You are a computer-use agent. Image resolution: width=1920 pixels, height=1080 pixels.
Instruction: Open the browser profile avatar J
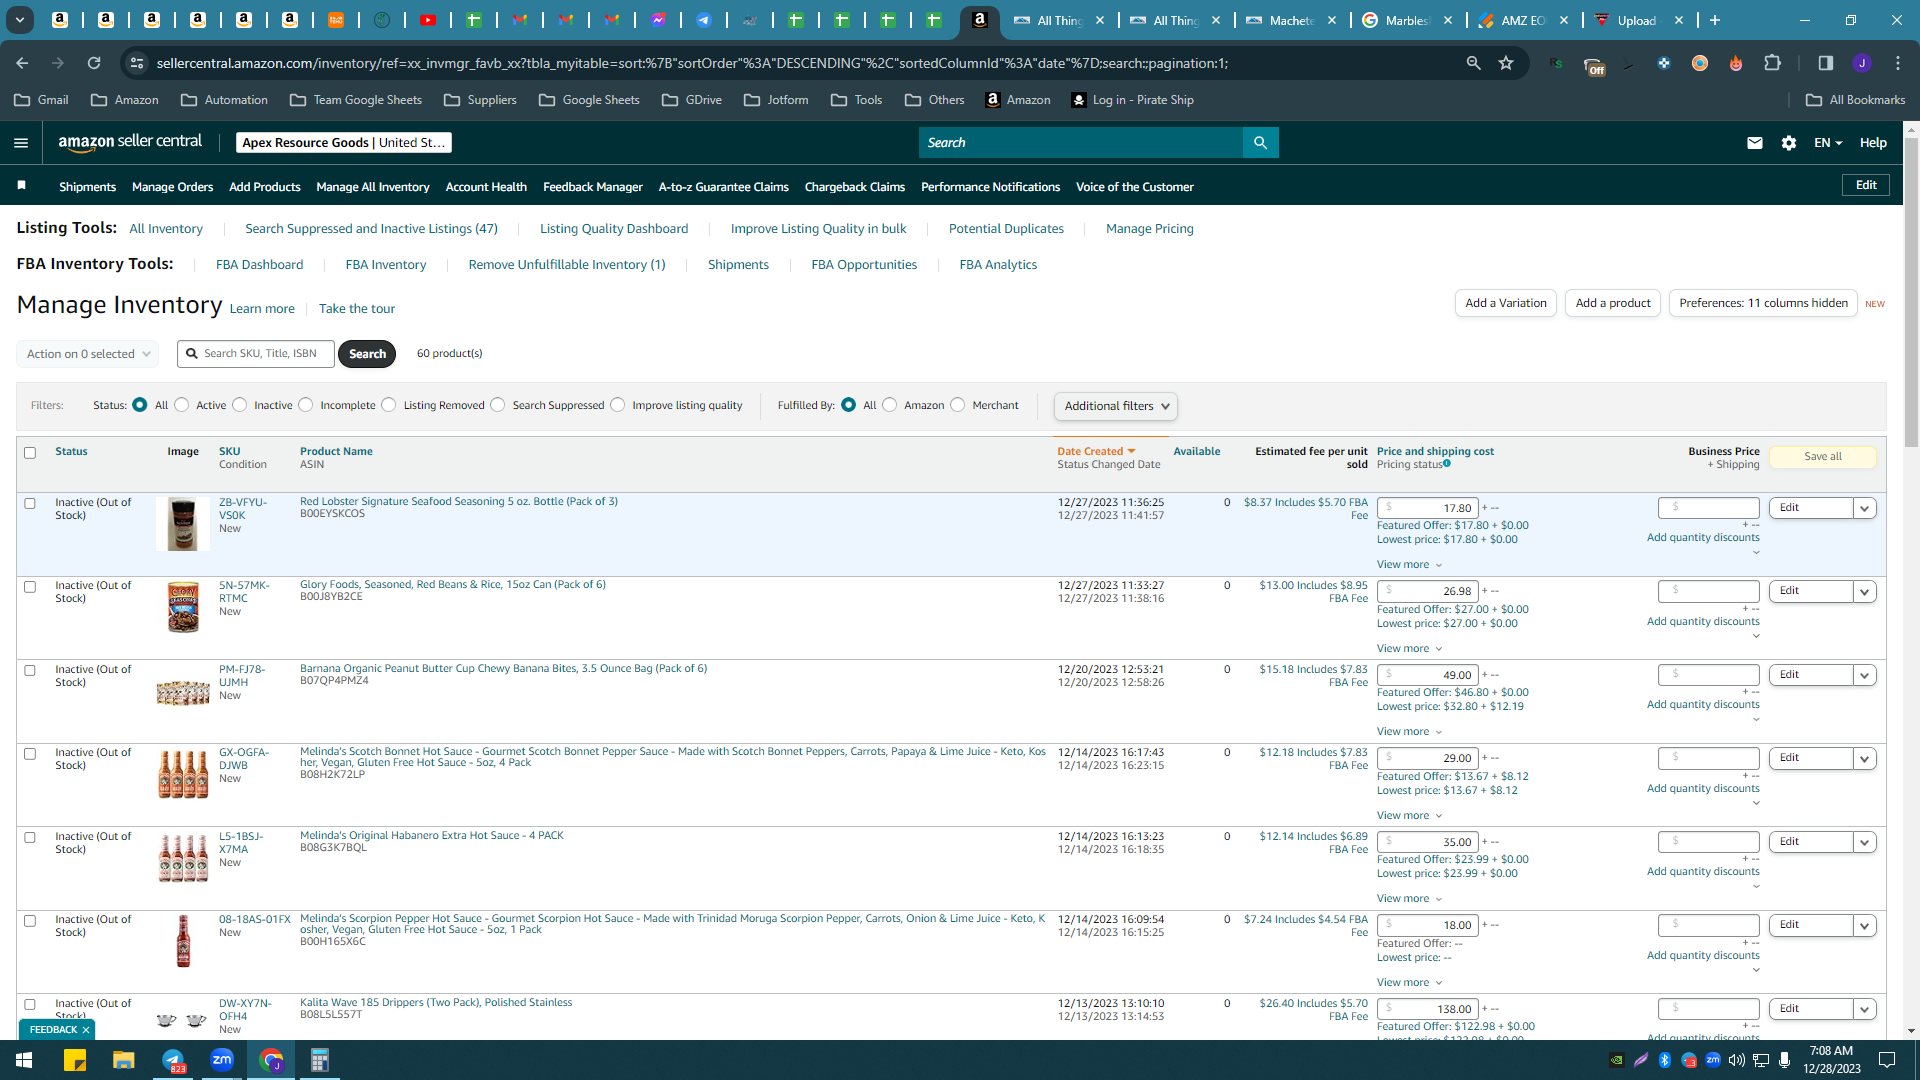coord(1861,63)
